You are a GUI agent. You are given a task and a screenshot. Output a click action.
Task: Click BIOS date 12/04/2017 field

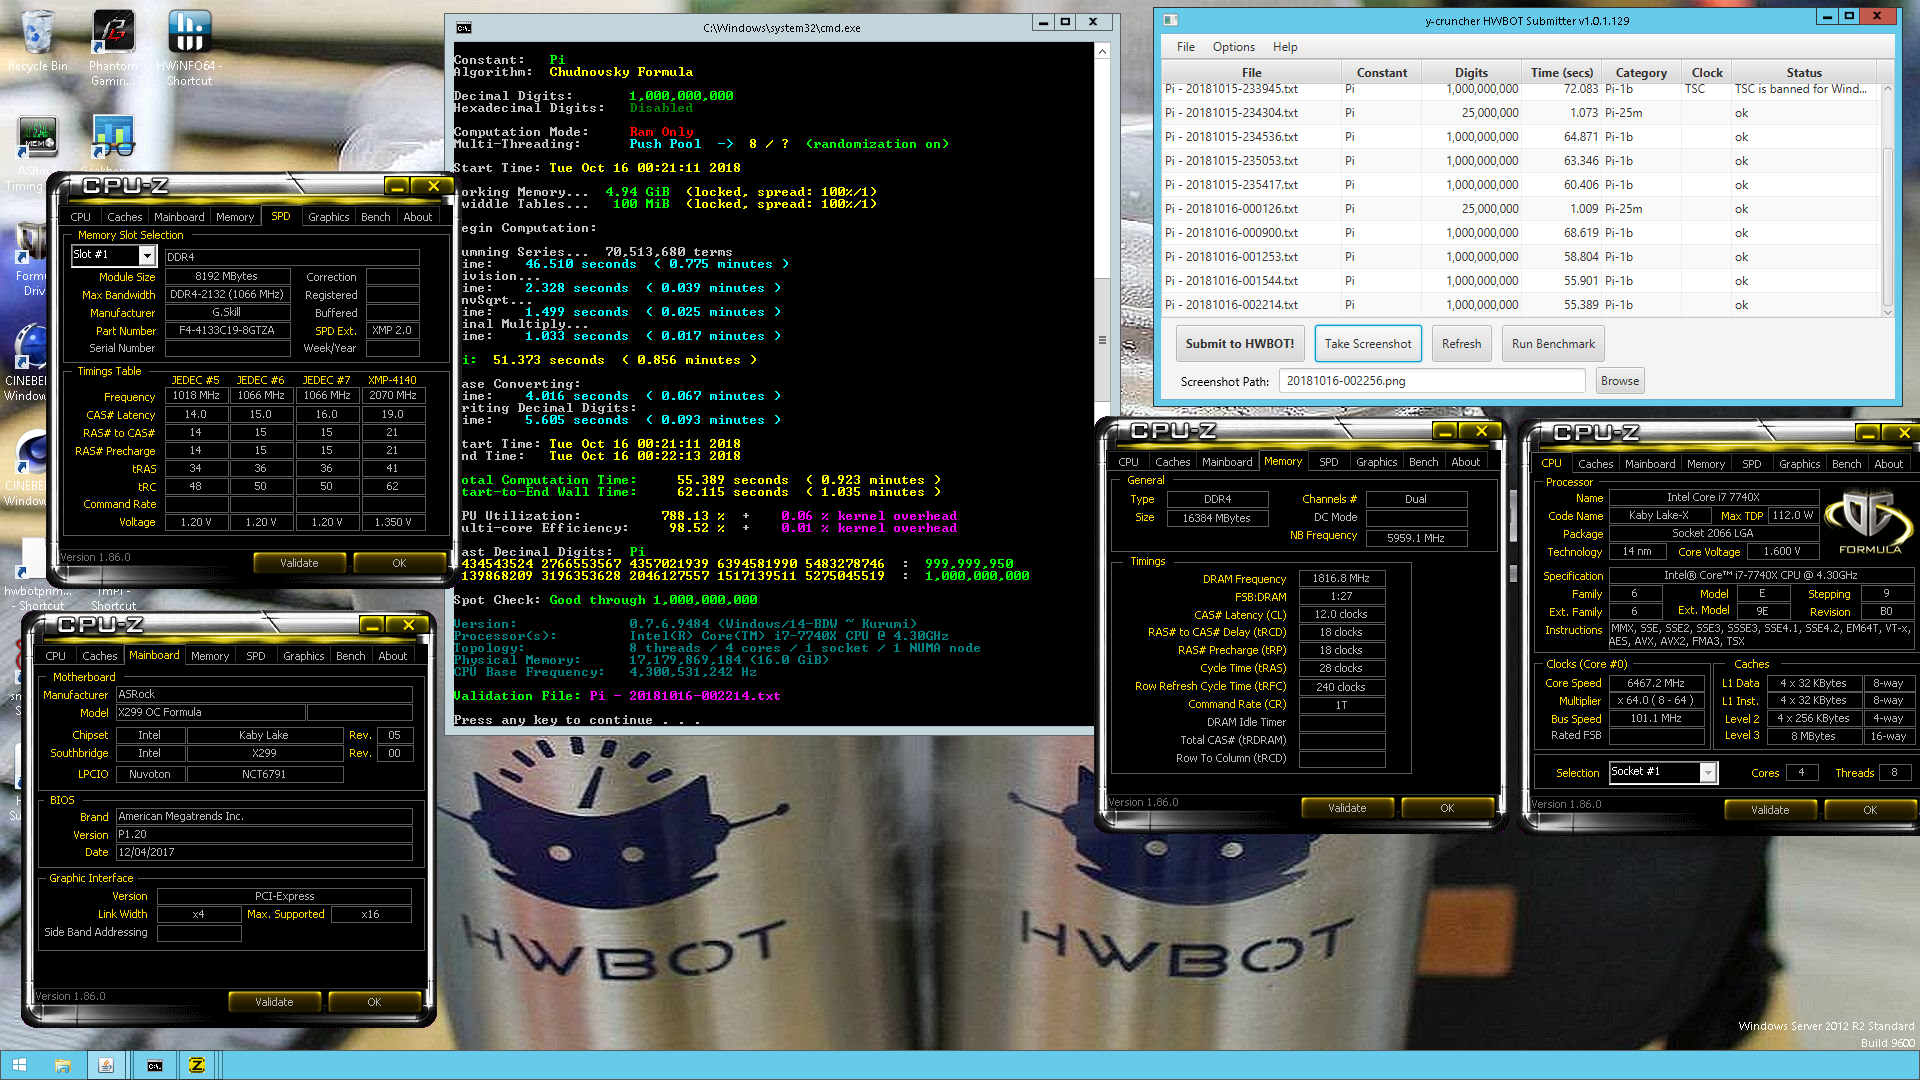264,852
